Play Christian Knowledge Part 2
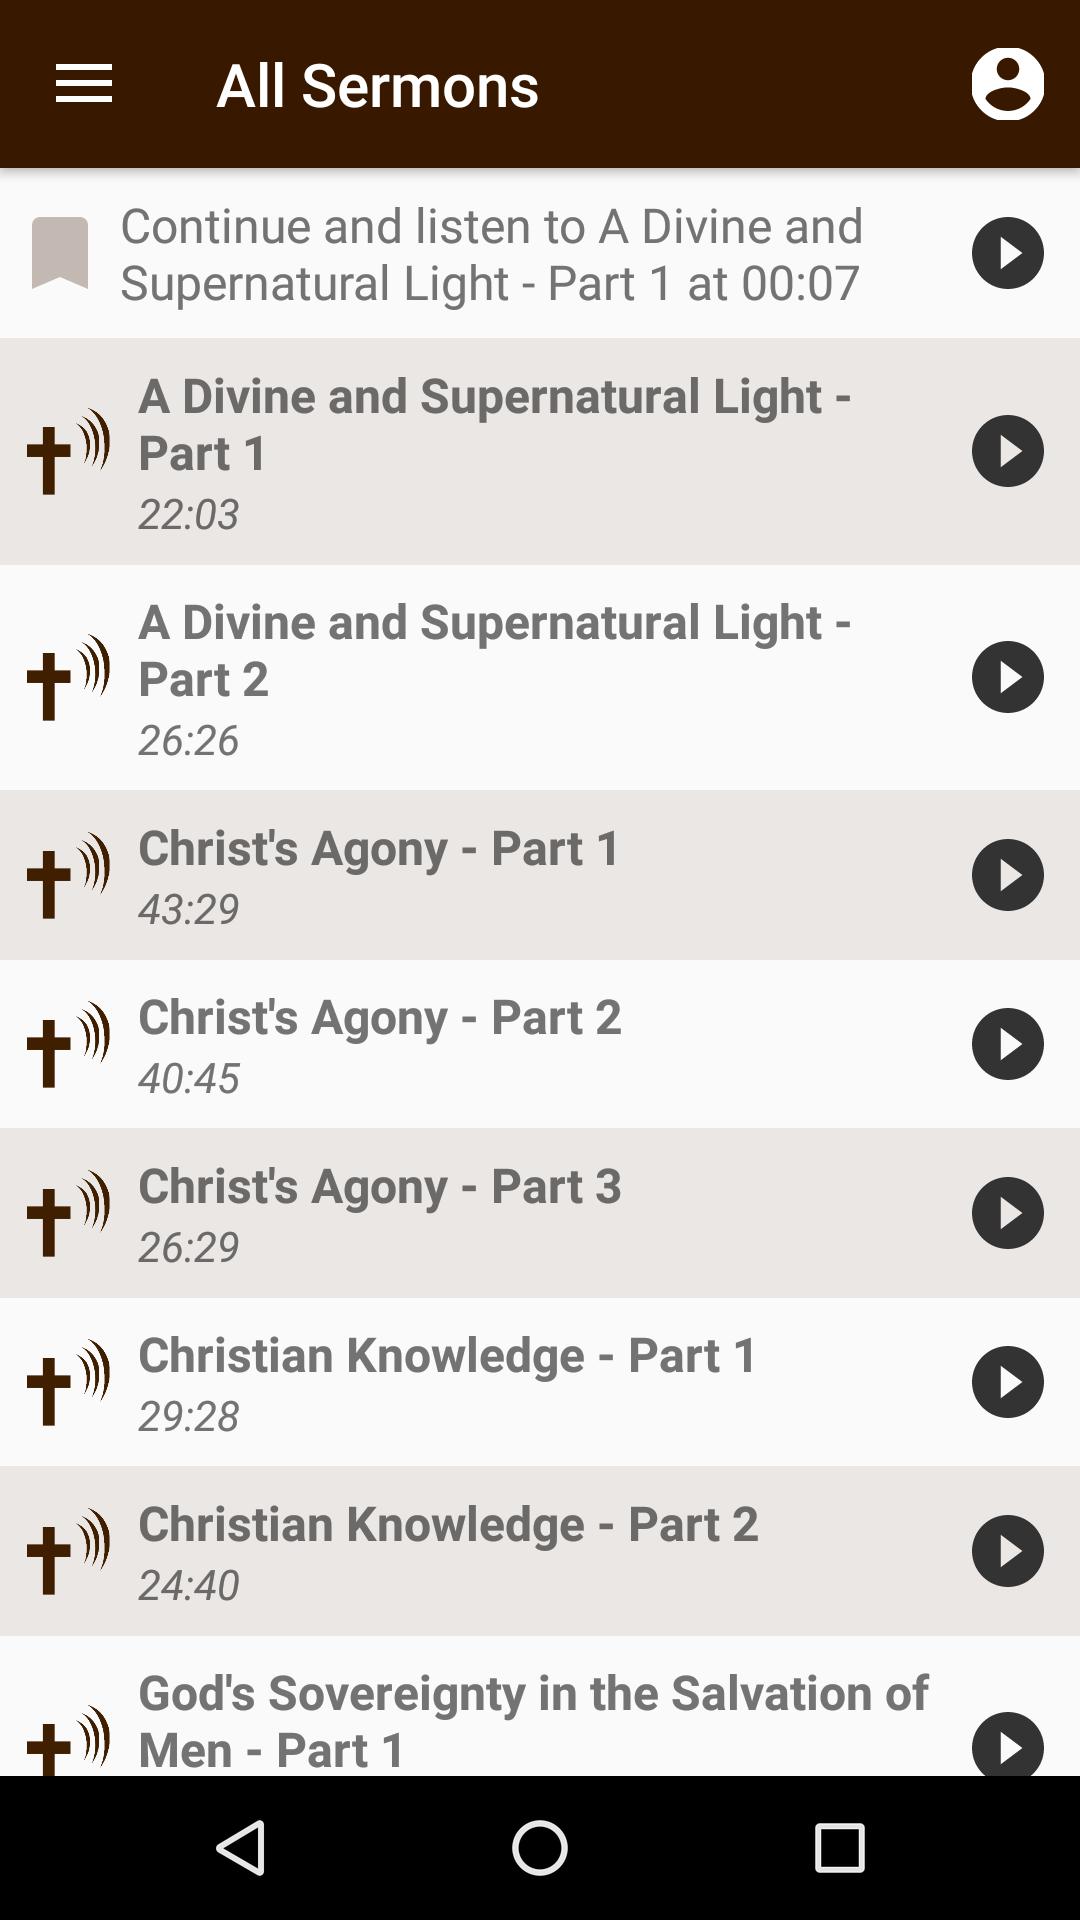 pyautogui.click(x=1007, y=1551)
